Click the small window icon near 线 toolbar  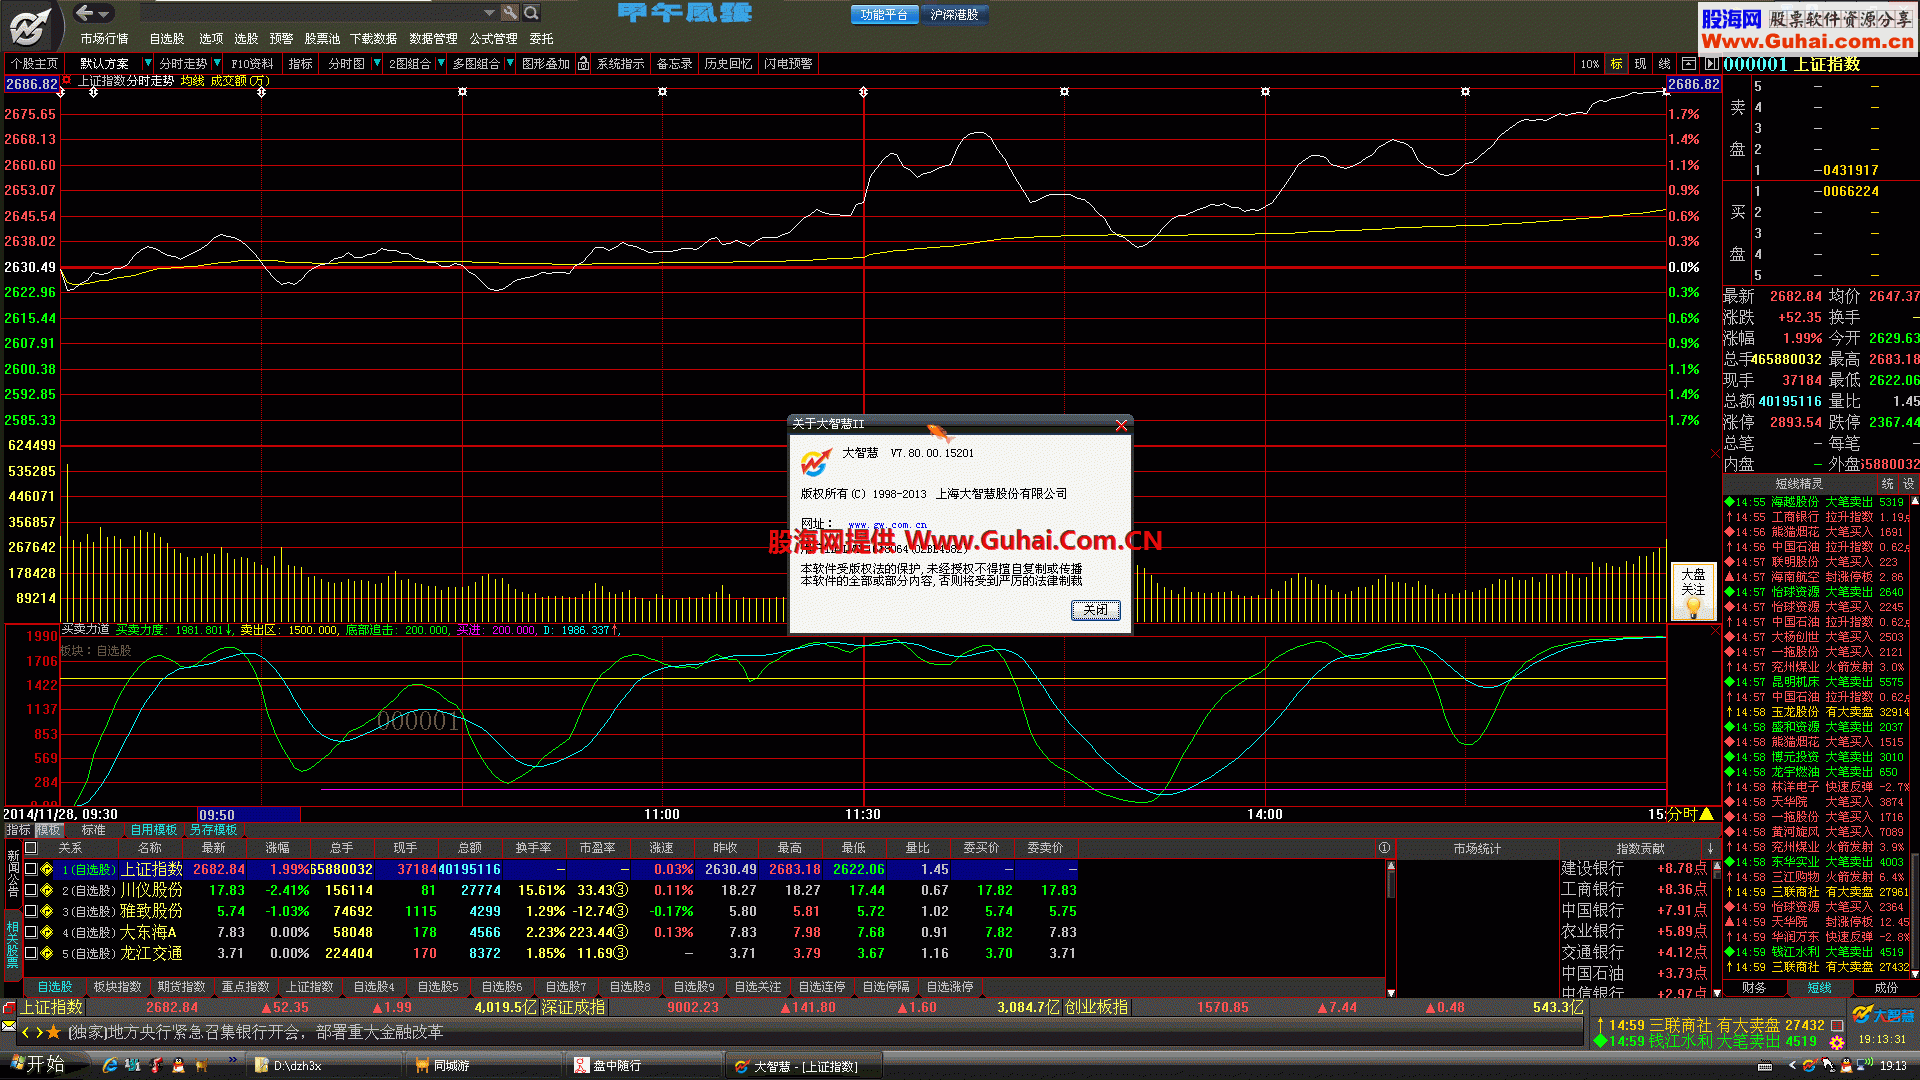tap(1689, 64)
